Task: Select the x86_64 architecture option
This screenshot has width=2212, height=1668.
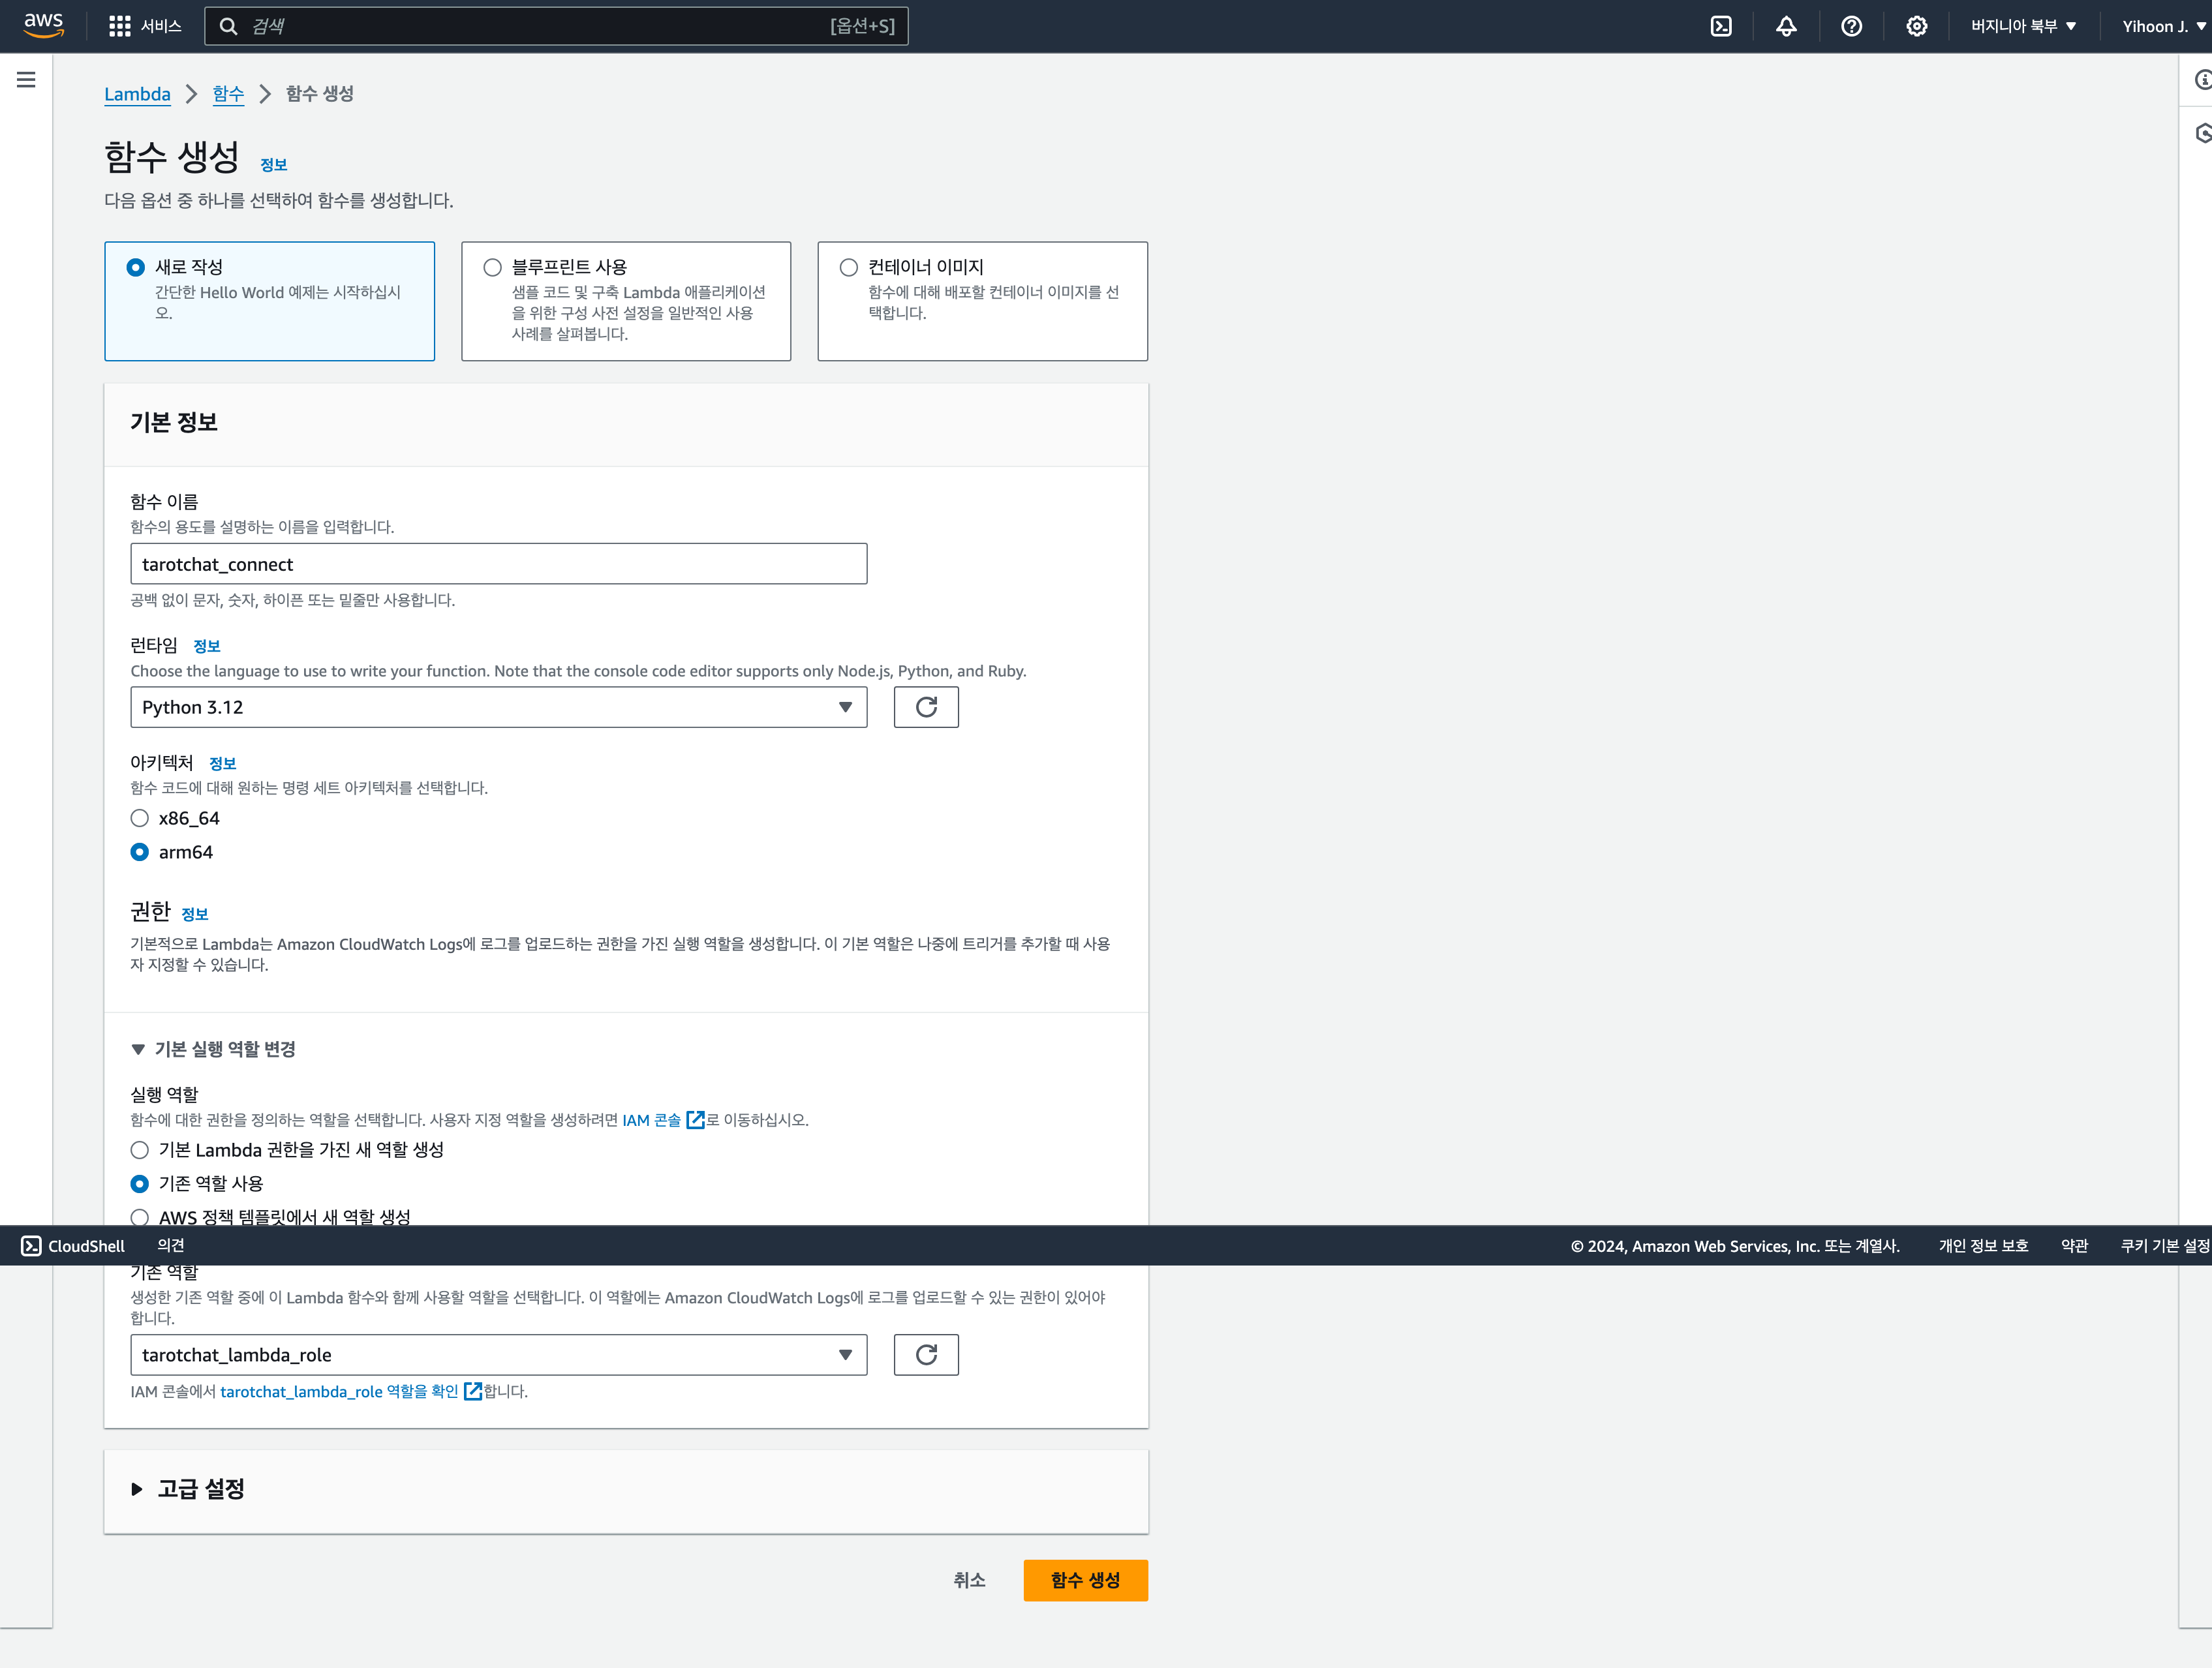Action: click(x=140, y=818)
